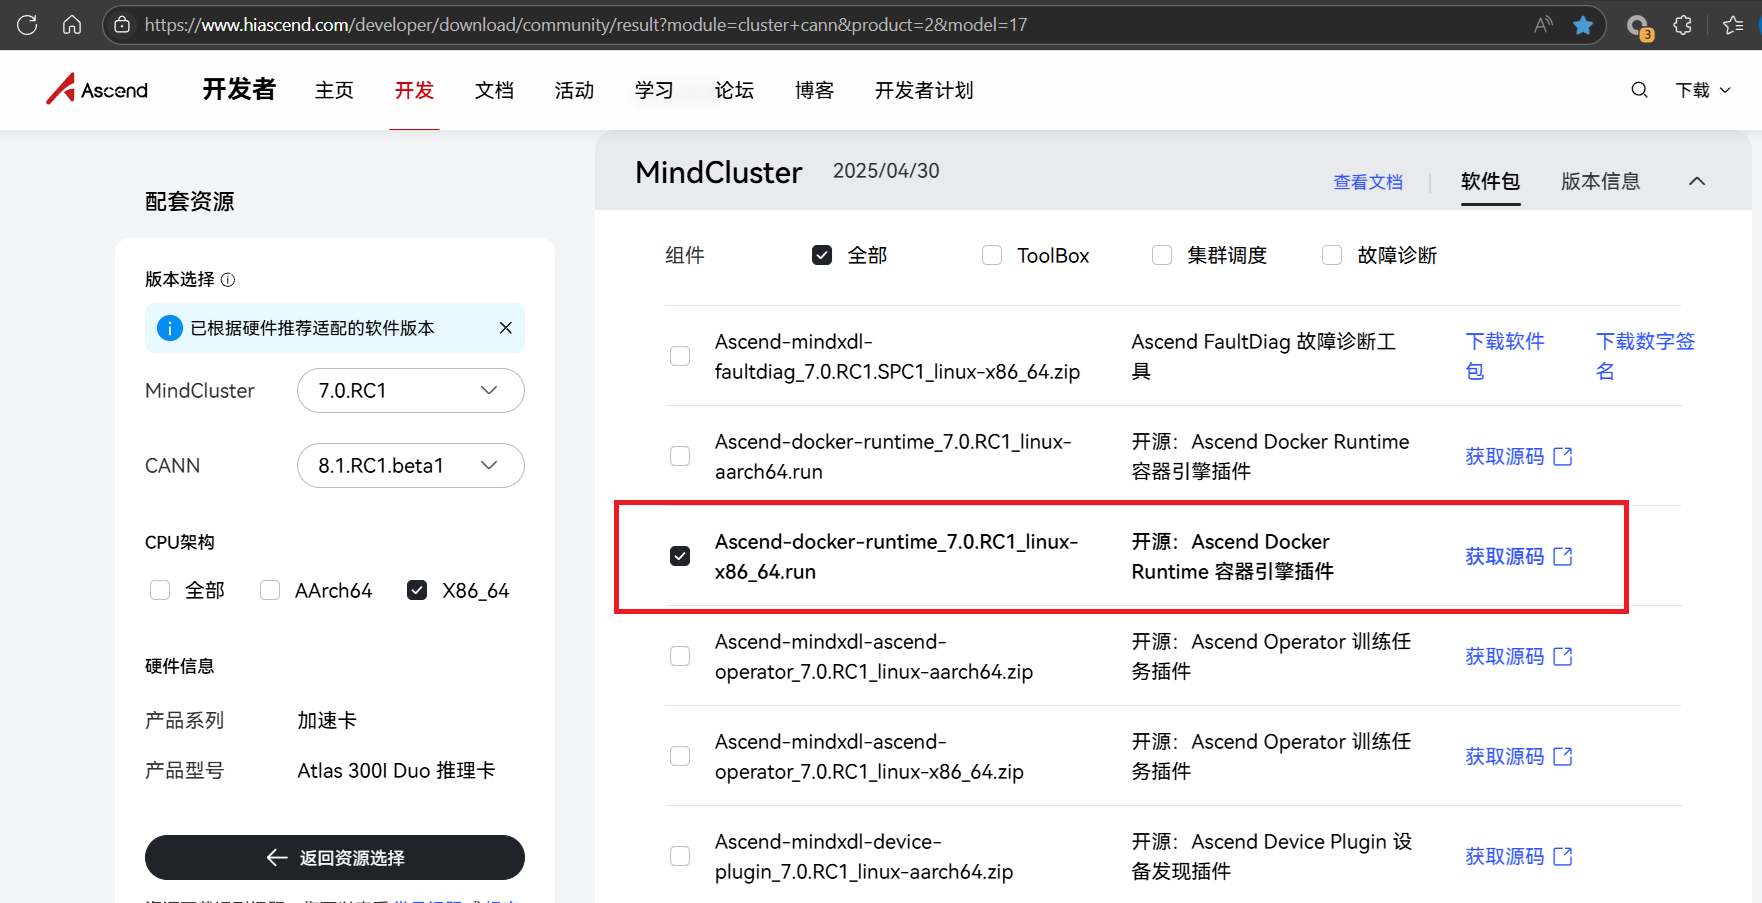View site information via the lock icon
The width and height of the screenshot is (1762, 903).
click(122, 25)
